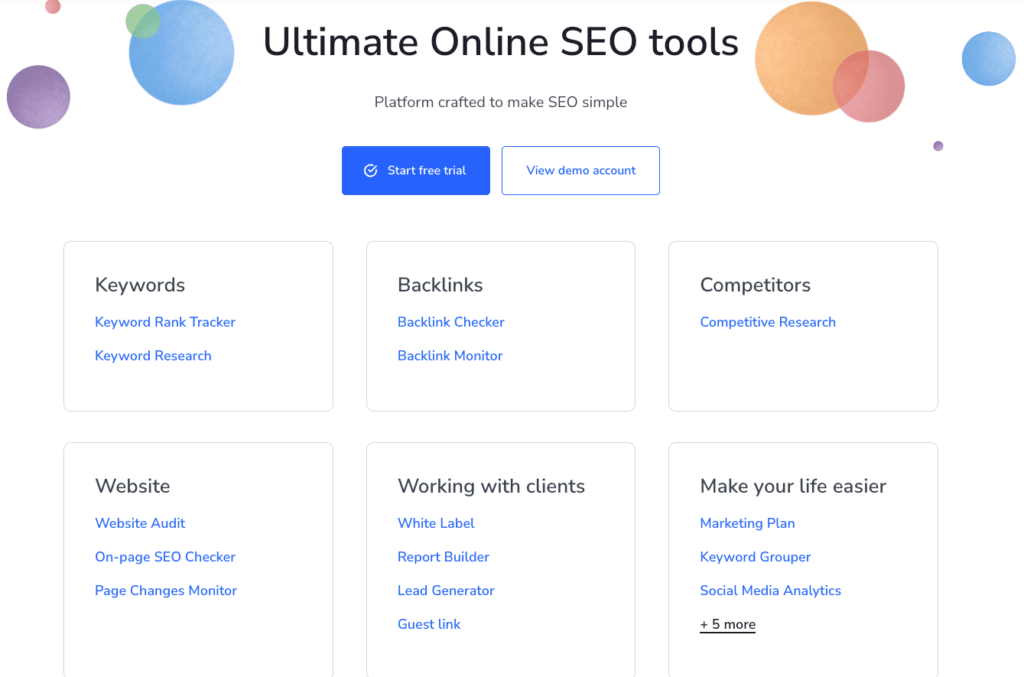Go to the Keyword Research tool
The height and width of the screenshot is (677, 1024).
pyautogui.click(x=153, y=356)
